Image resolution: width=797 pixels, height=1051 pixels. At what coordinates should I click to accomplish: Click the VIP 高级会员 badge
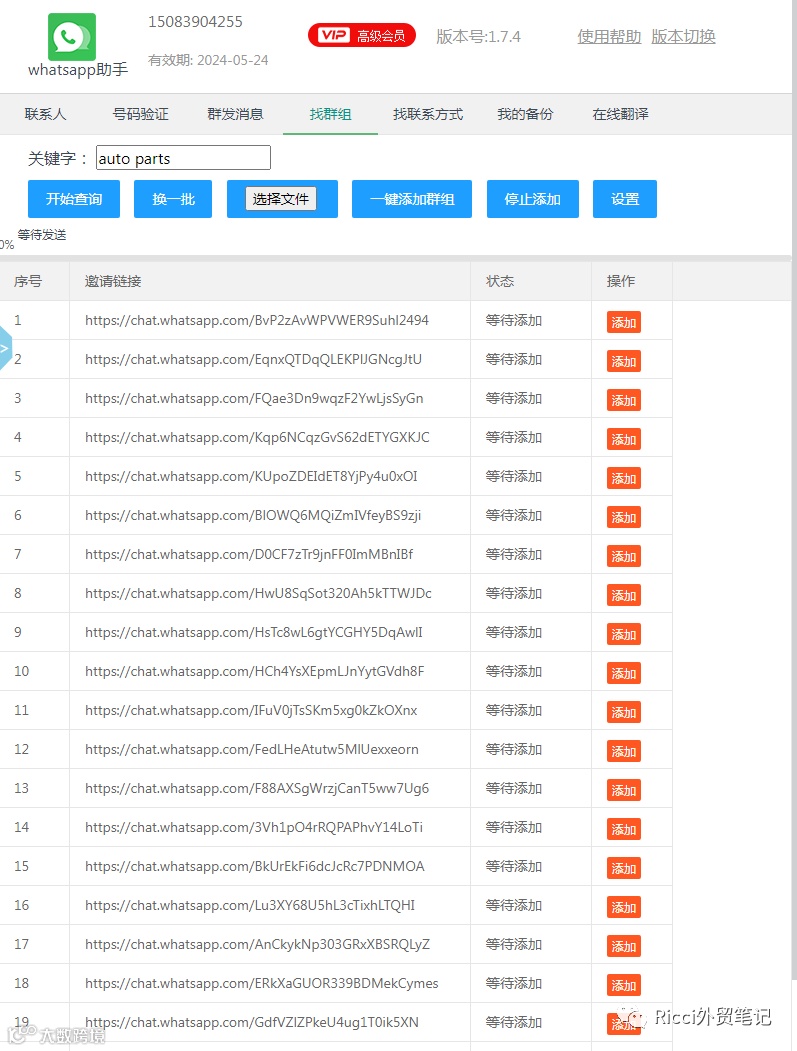tap(362, 36)
